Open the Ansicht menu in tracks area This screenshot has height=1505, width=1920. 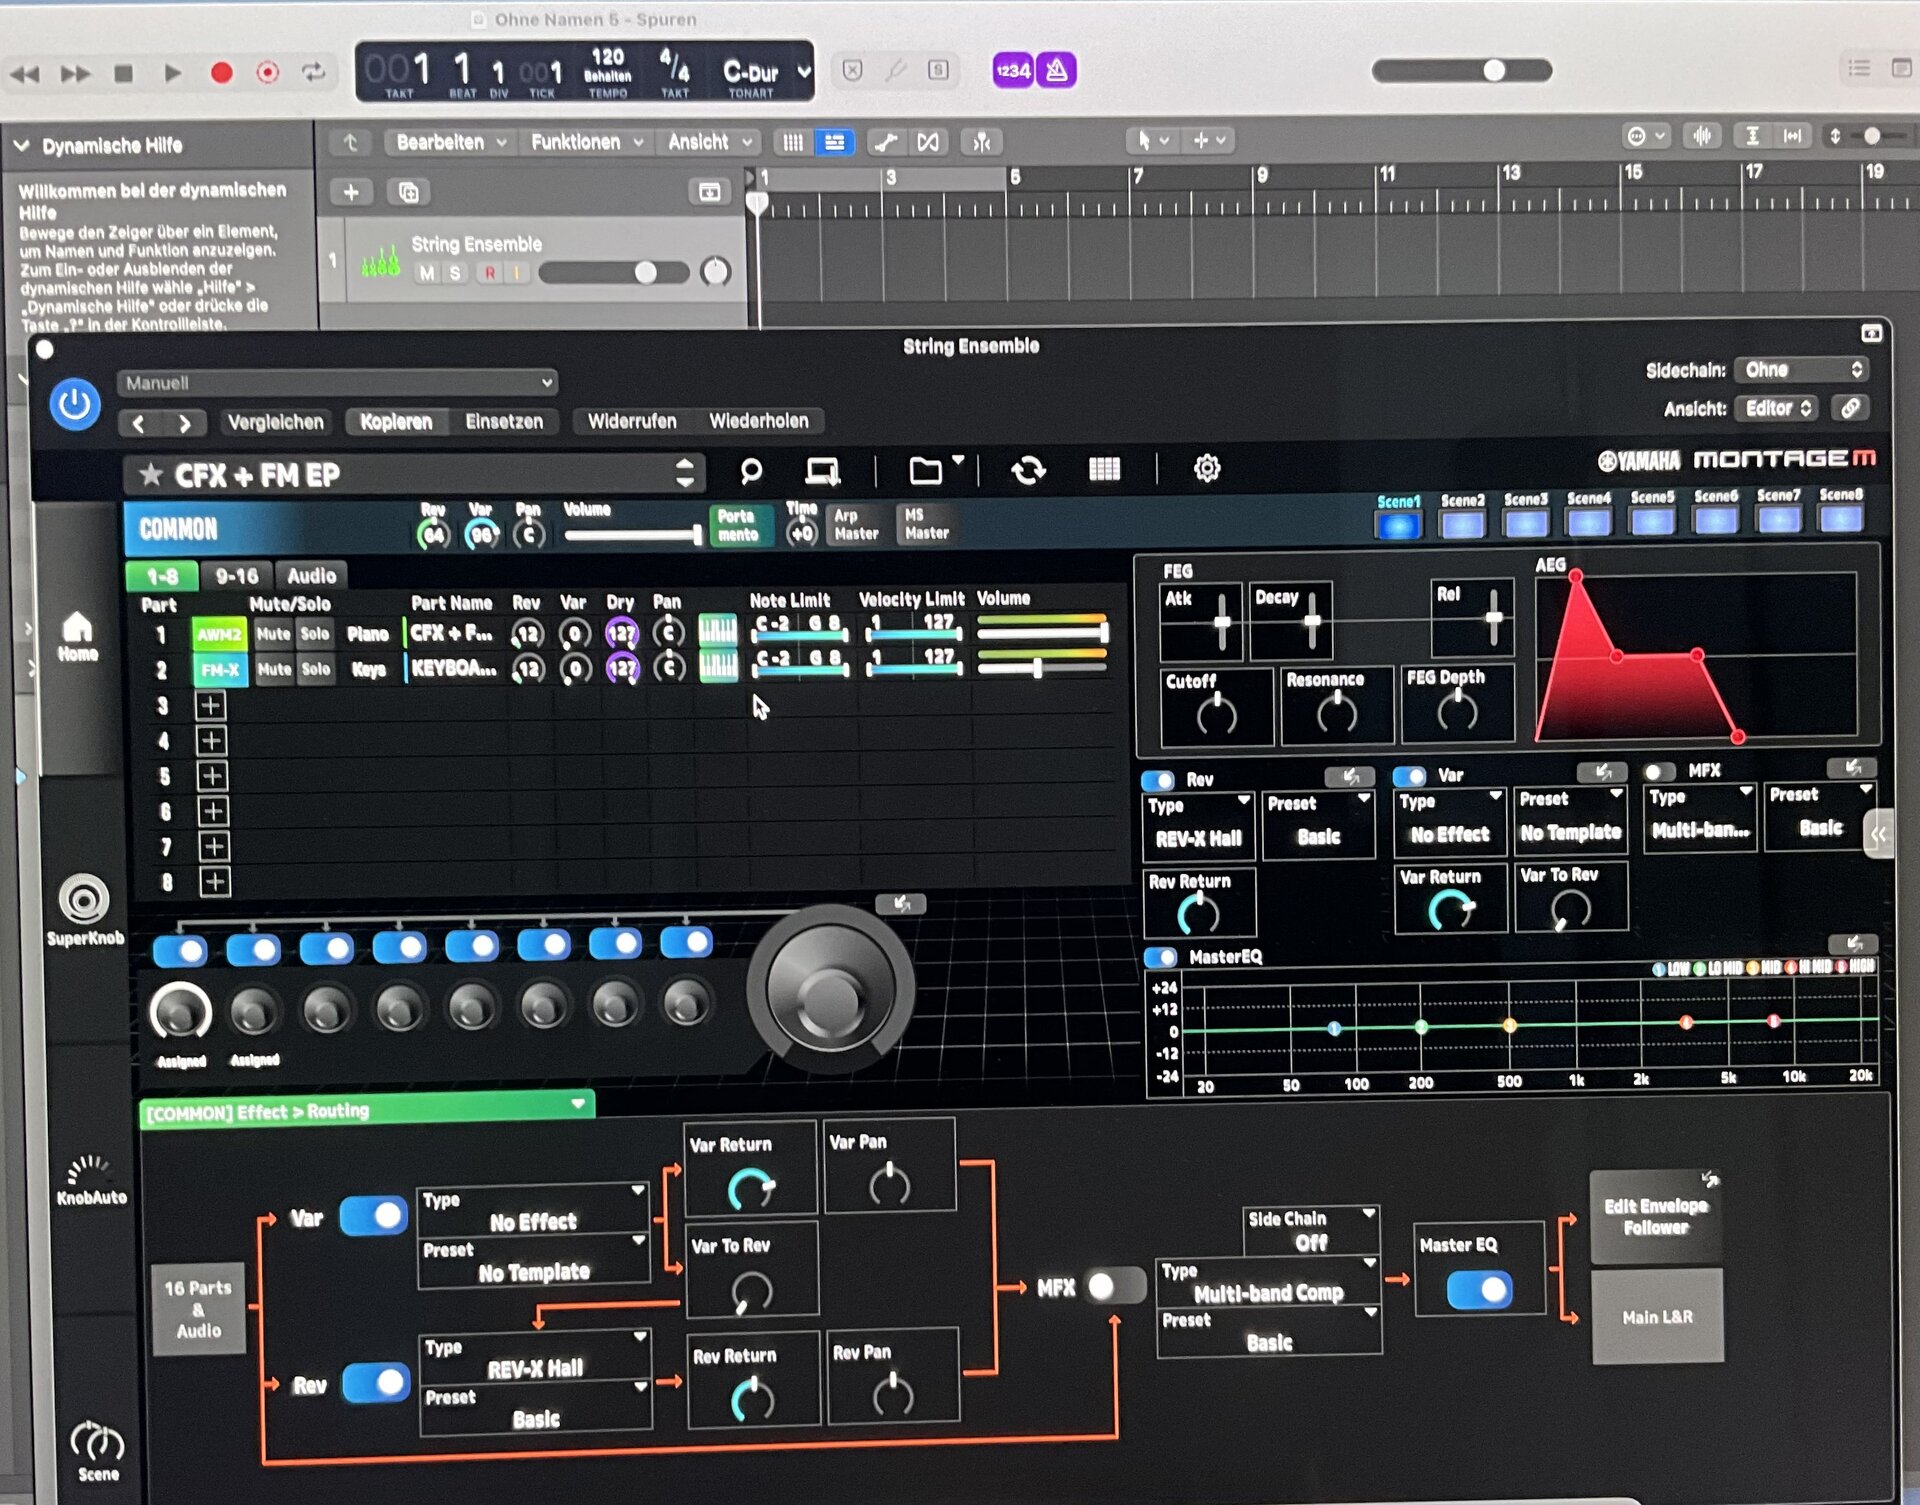(x=710, y=142)
